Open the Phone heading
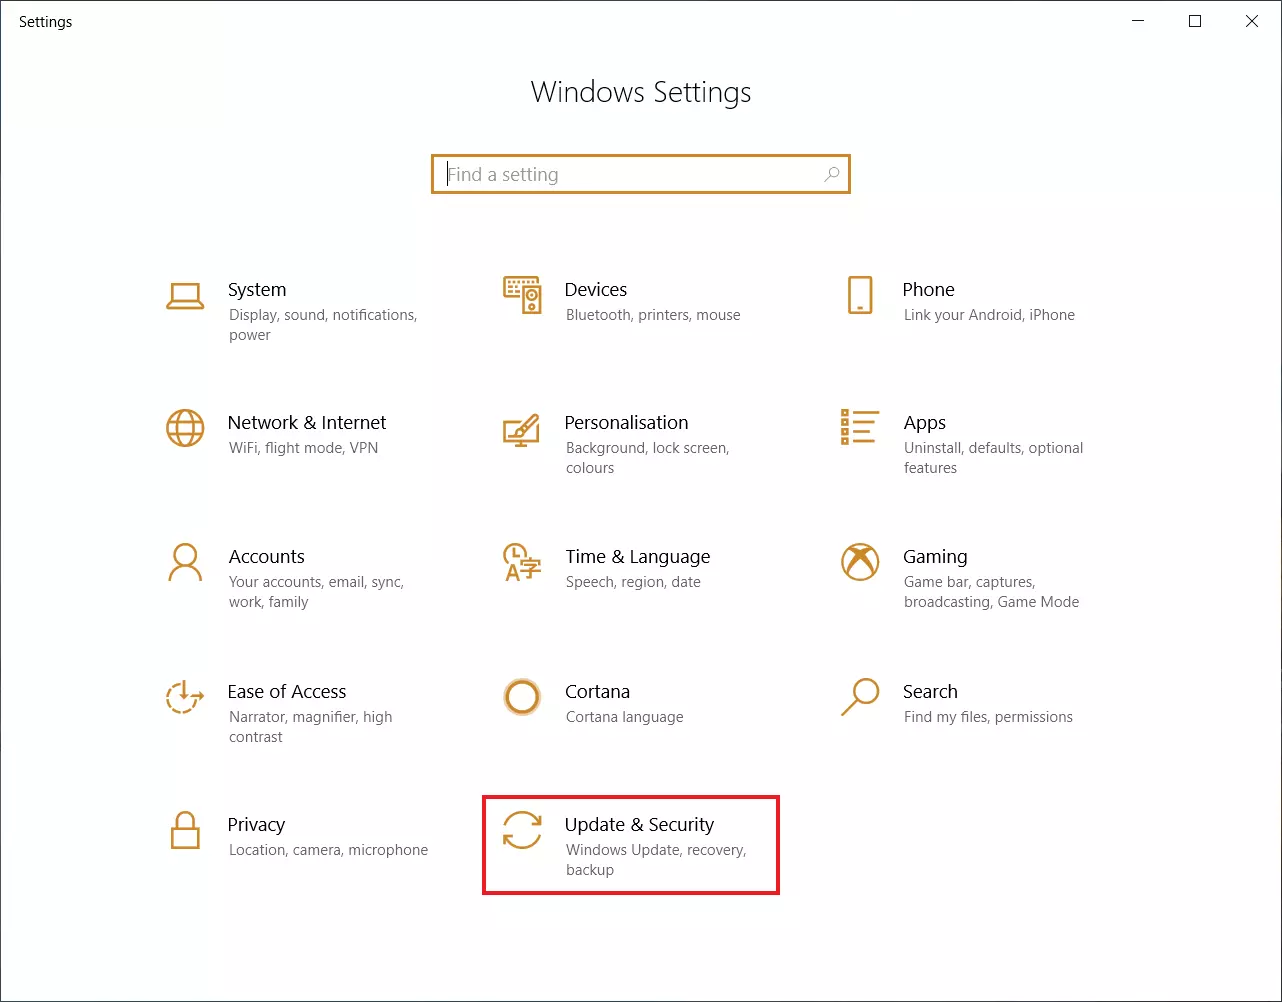 [928, 289]
